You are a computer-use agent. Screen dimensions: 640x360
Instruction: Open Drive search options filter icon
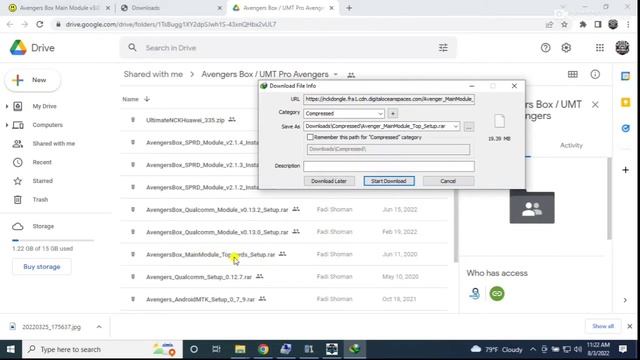coord(443,48)
